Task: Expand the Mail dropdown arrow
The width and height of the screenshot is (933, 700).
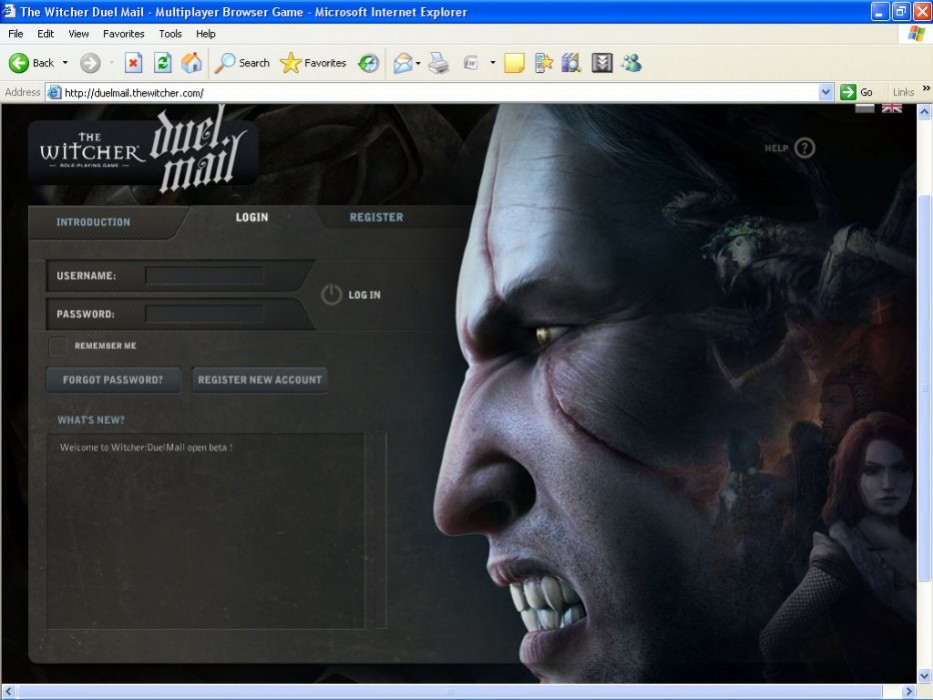Action: [x=418, y=62]
